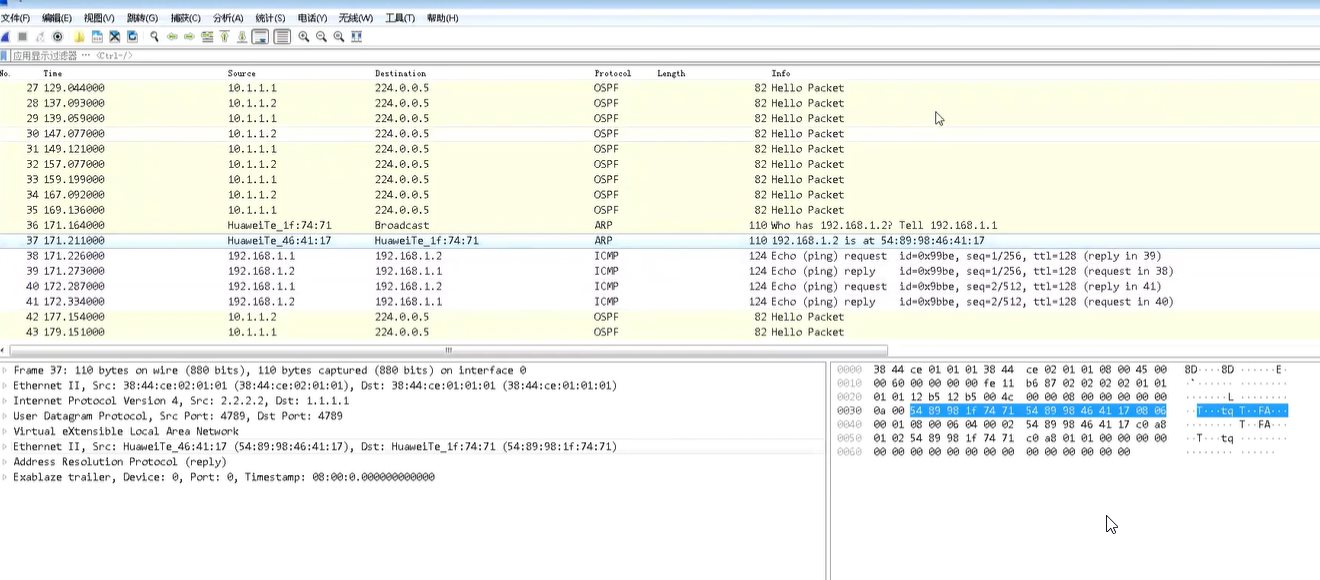Sort packets by the Info column
Screen dimensions: 1320x580
781,73
